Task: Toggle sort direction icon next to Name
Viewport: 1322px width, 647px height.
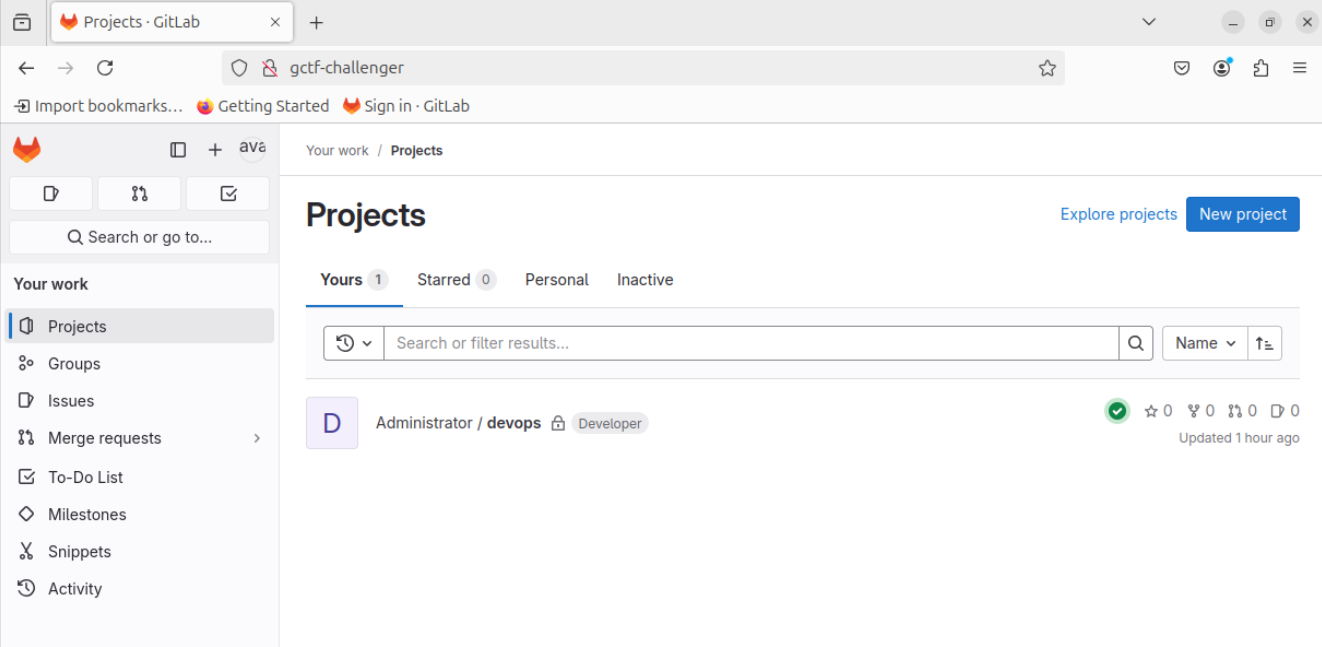Action: pos(1265,343)
